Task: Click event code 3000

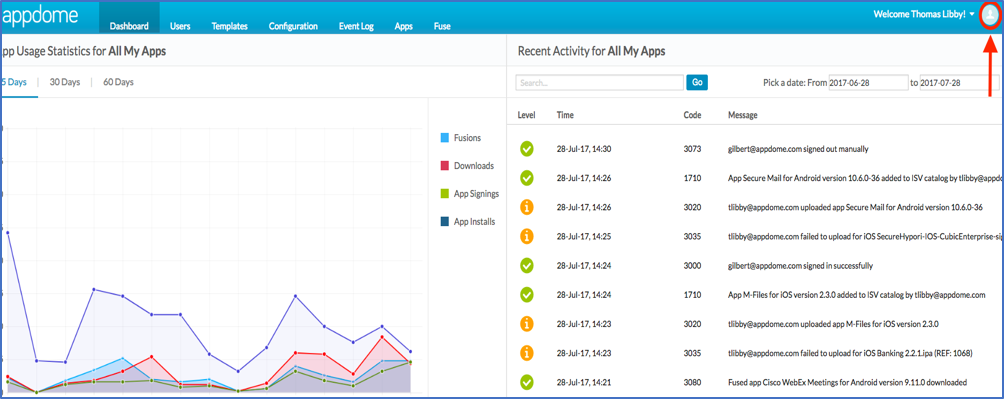Action: point(692,265)
